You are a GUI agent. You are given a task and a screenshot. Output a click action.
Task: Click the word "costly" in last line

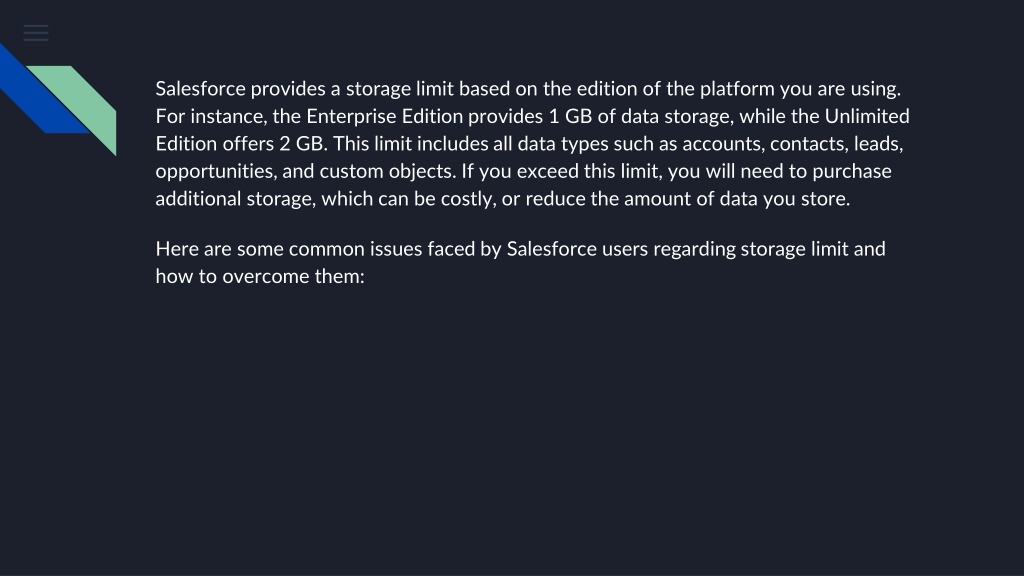coord(468,199)
